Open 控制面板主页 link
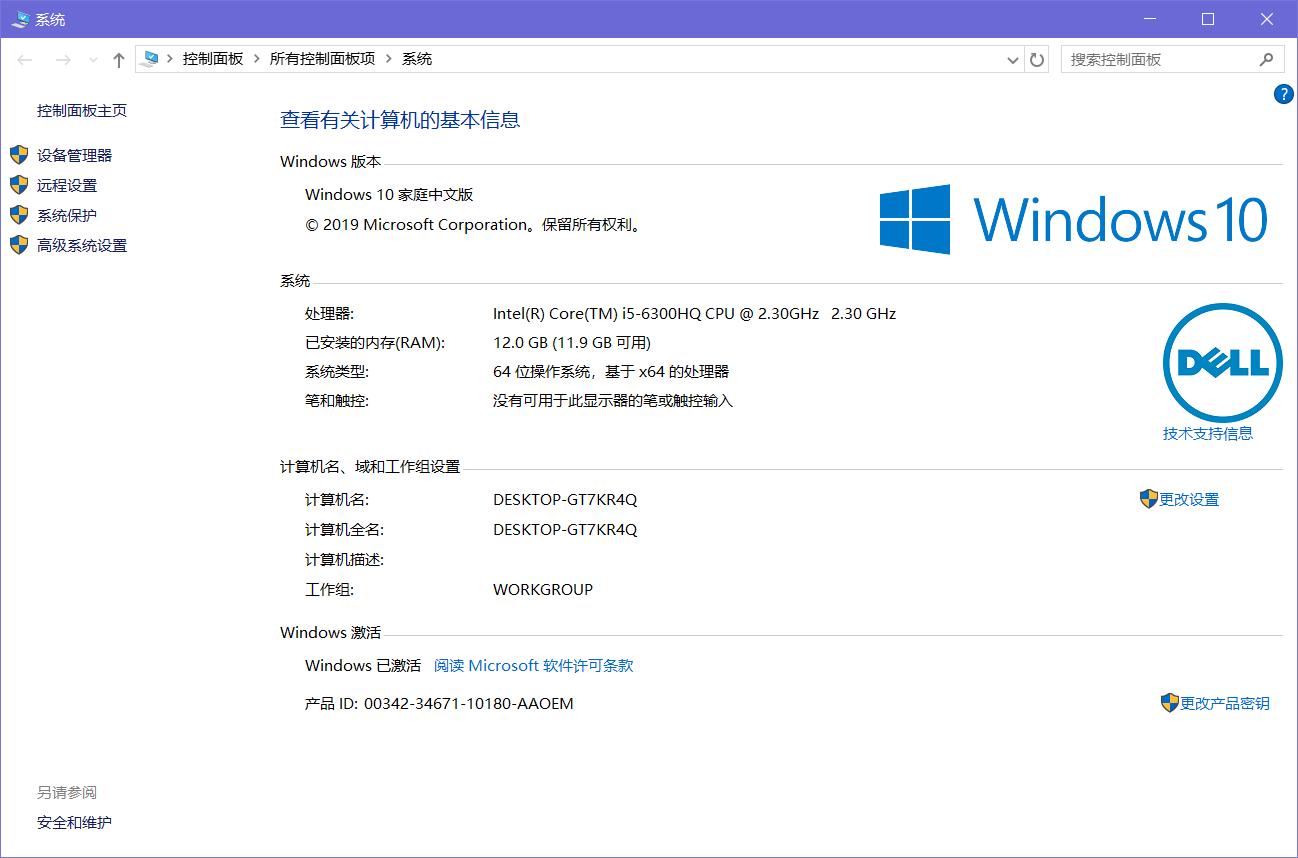This screenshot has height=858, width=1298. coord(82,111)
